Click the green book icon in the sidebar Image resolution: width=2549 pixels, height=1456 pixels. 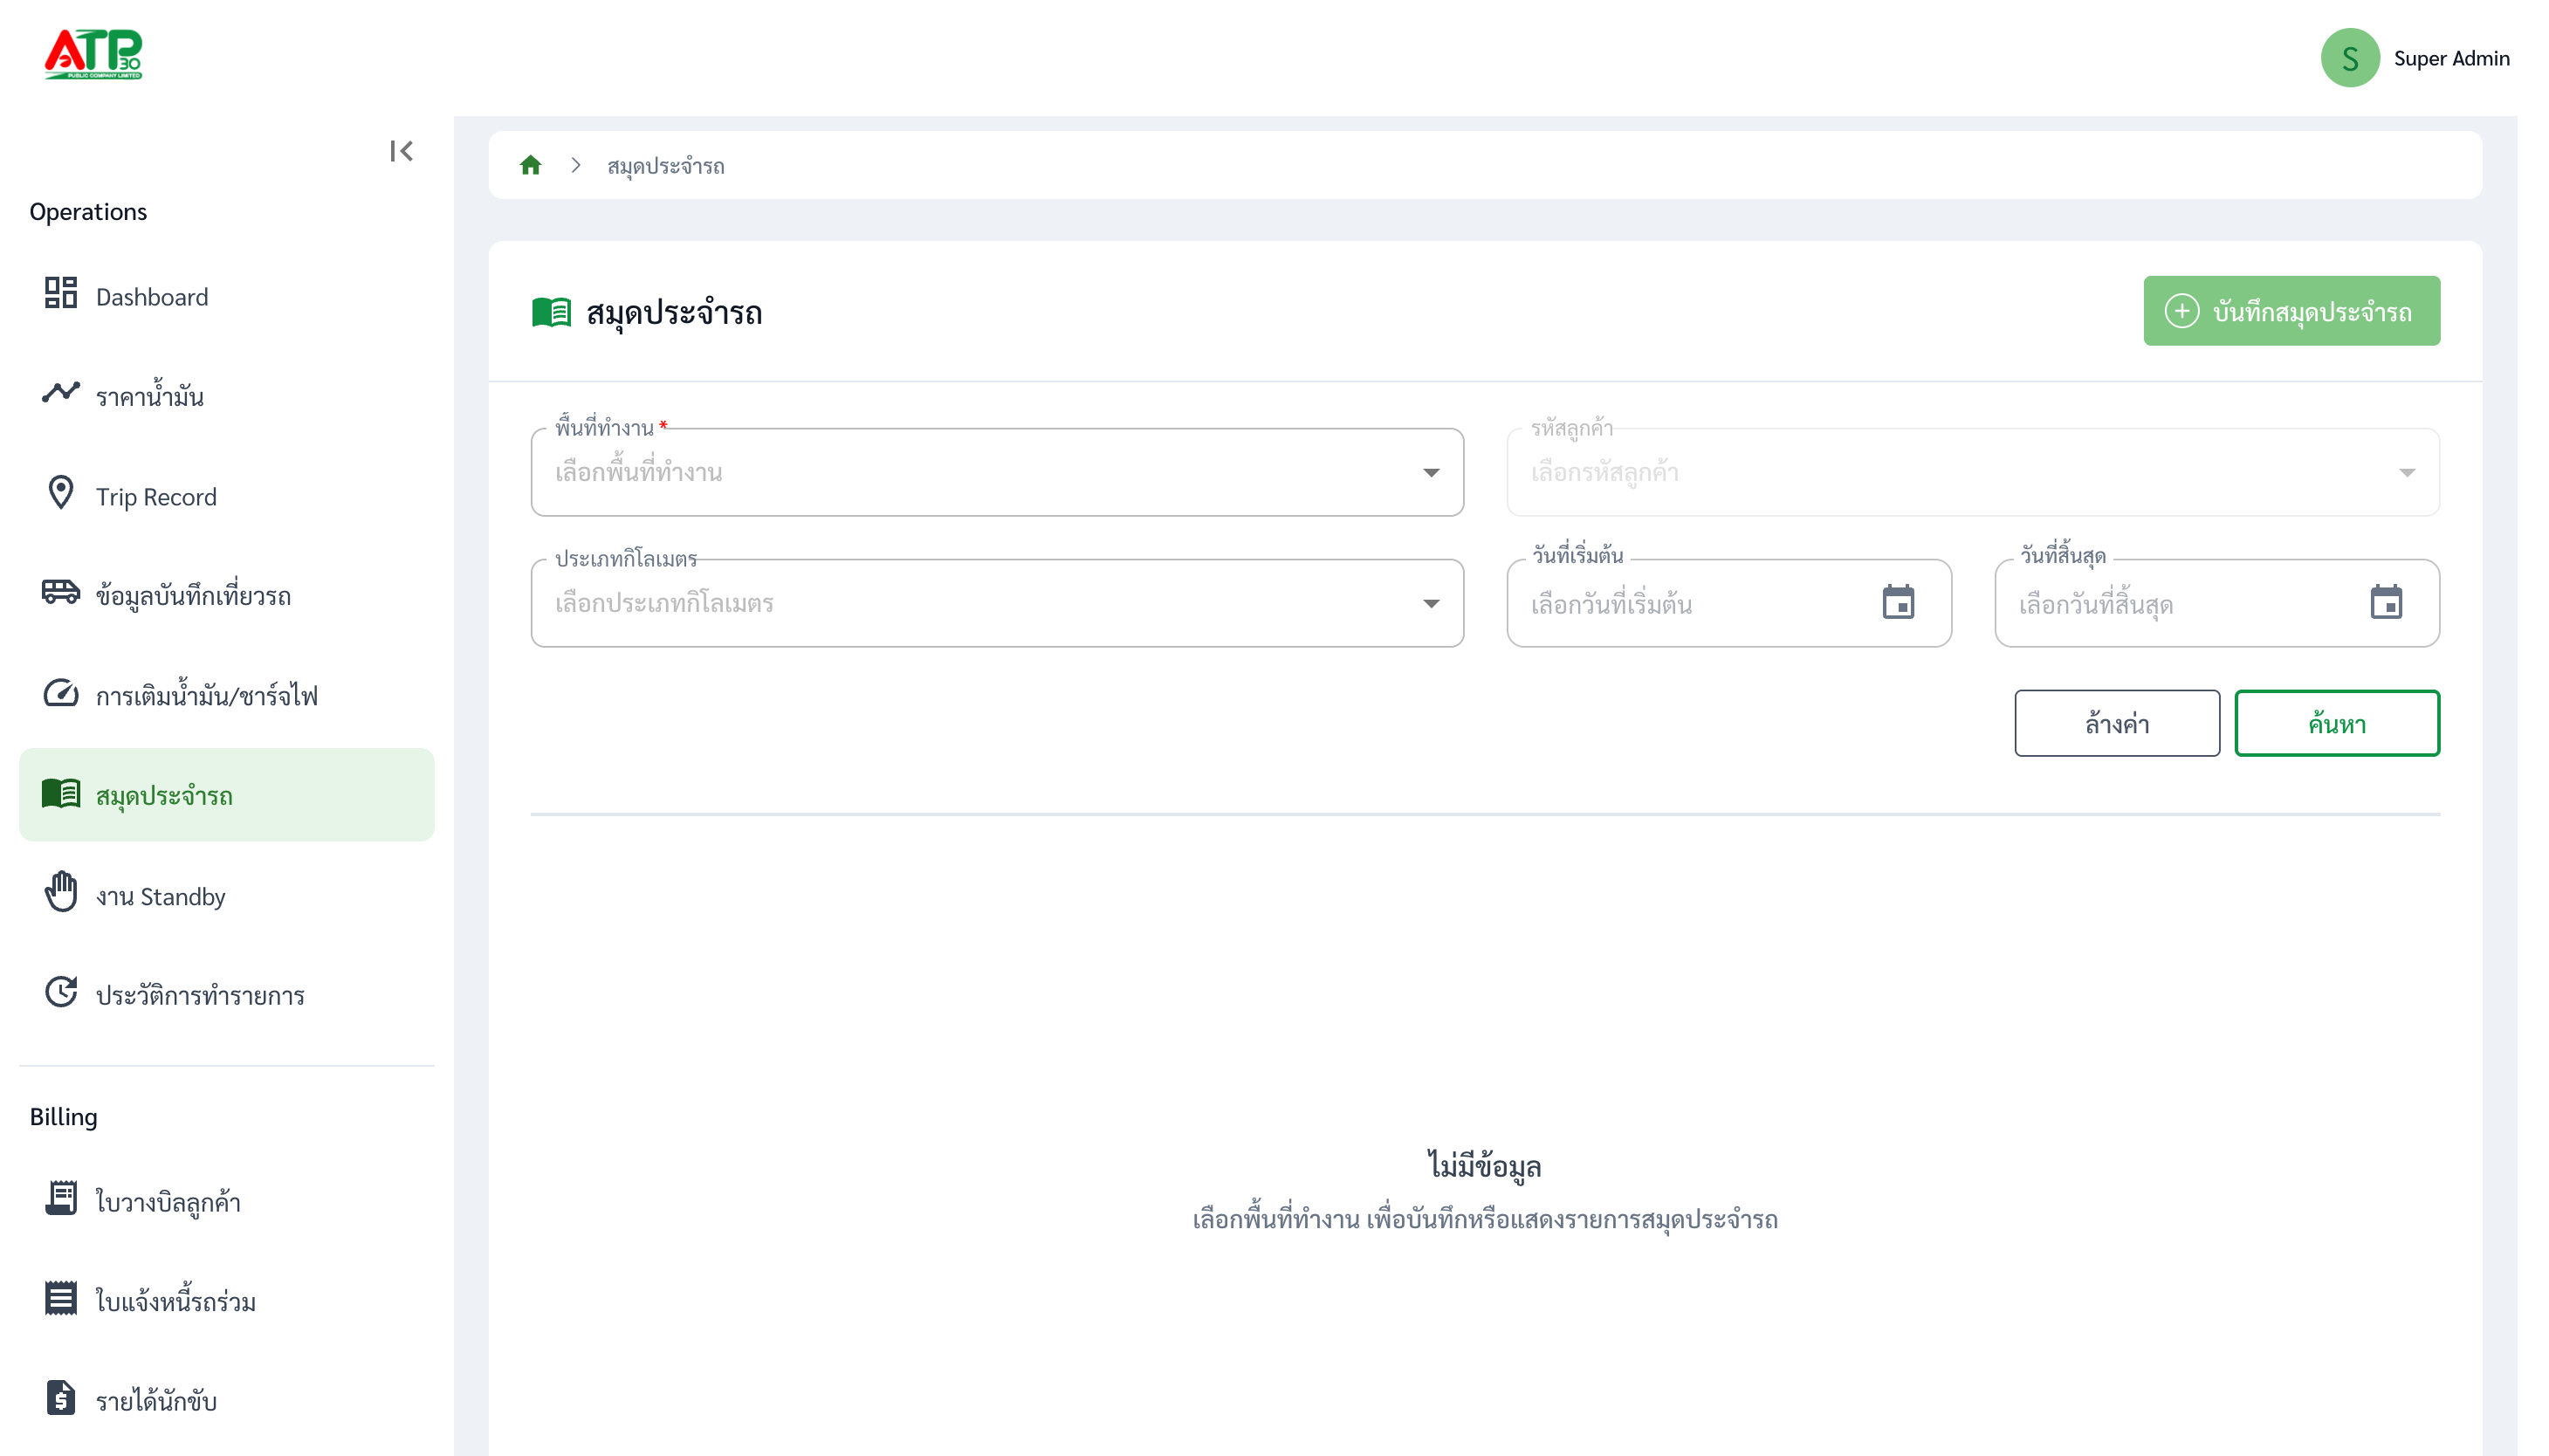pyautogui.click(x=61, y=794)
